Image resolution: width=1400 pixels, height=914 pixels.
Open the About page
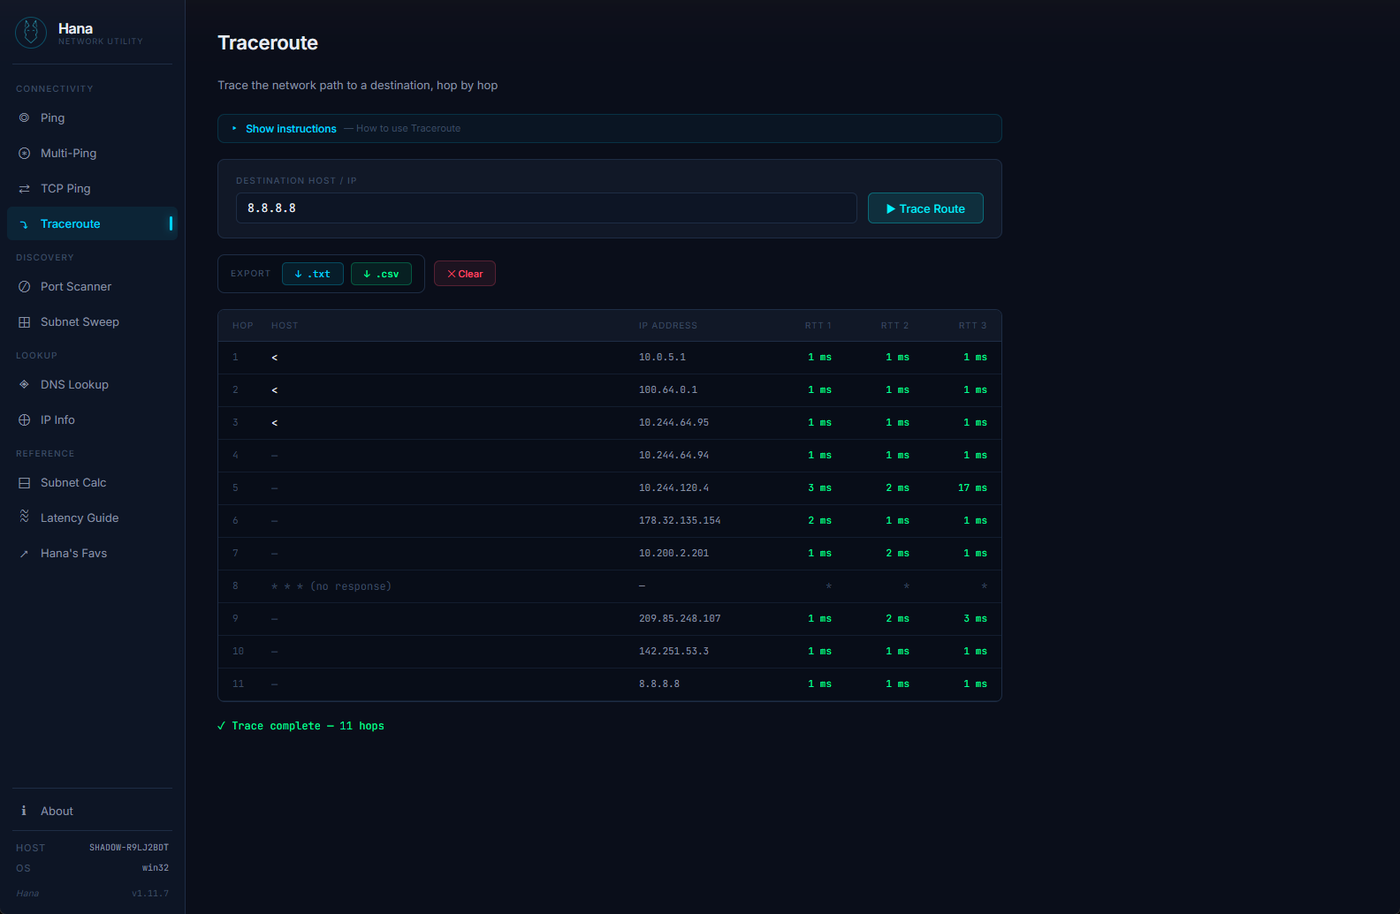[x=92, y=811]
